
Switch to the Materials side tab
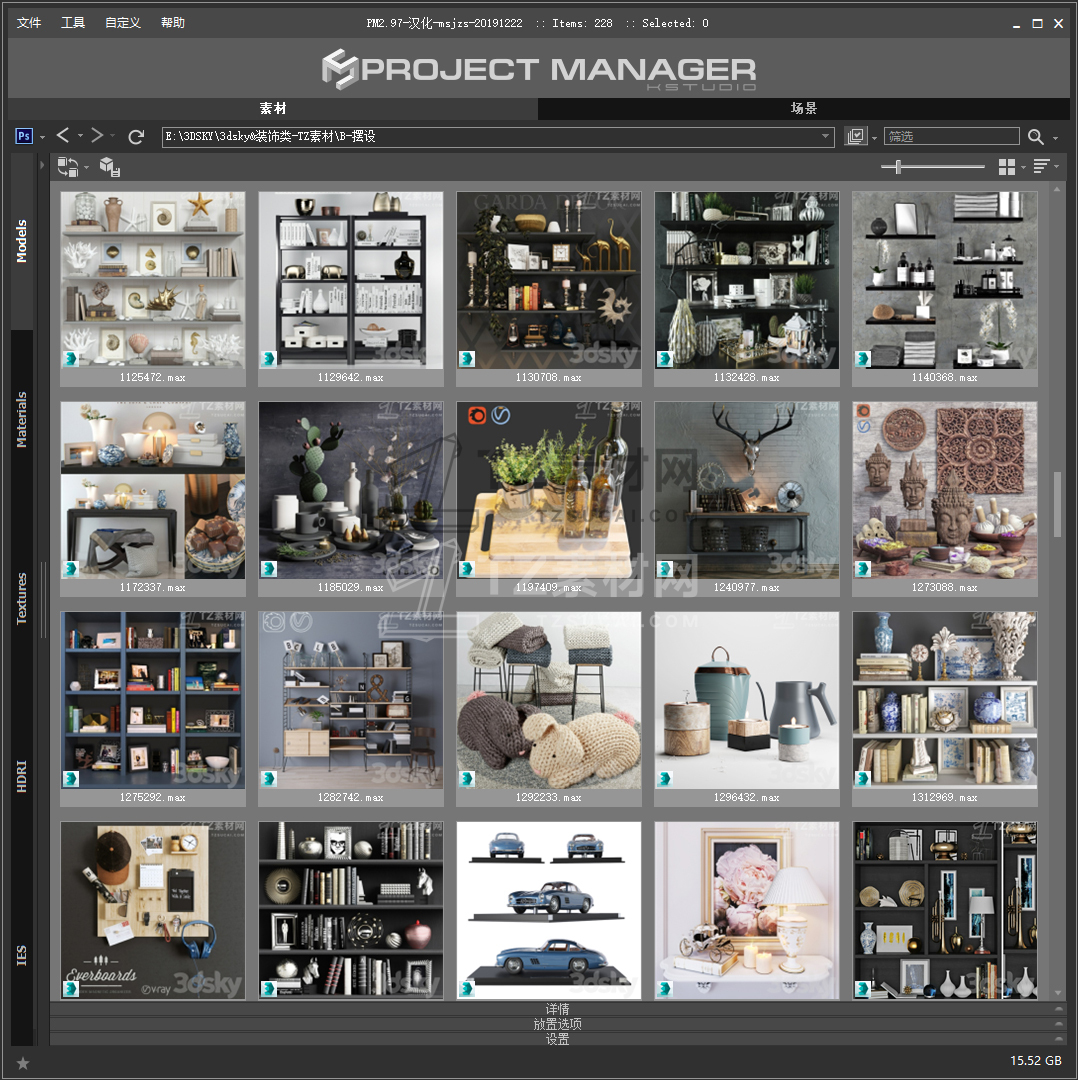click(22, 420)
